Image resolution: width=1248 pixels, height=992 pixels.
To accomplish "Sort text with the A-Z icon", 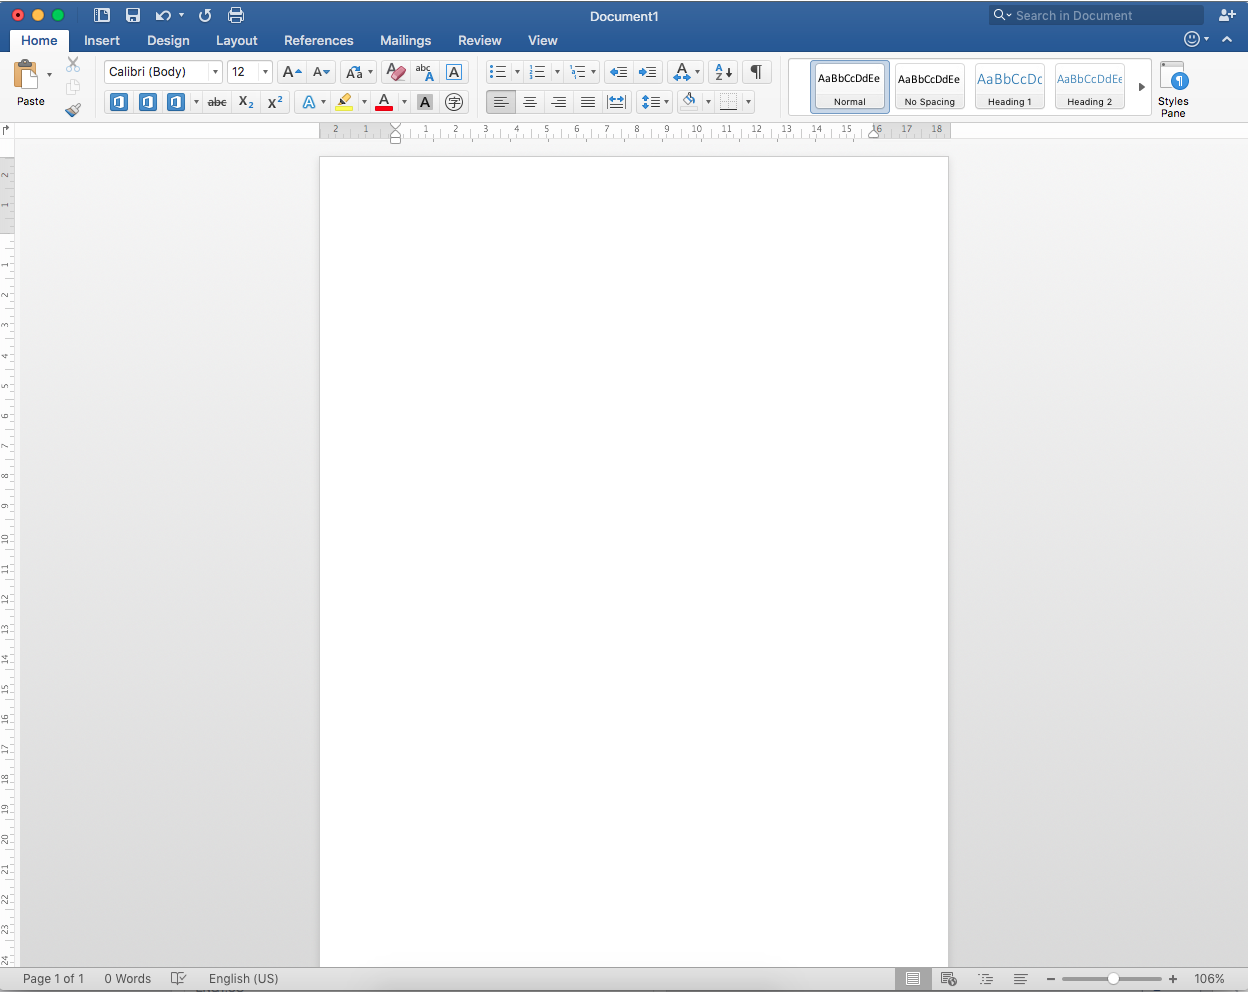I will tap(723, 72).
